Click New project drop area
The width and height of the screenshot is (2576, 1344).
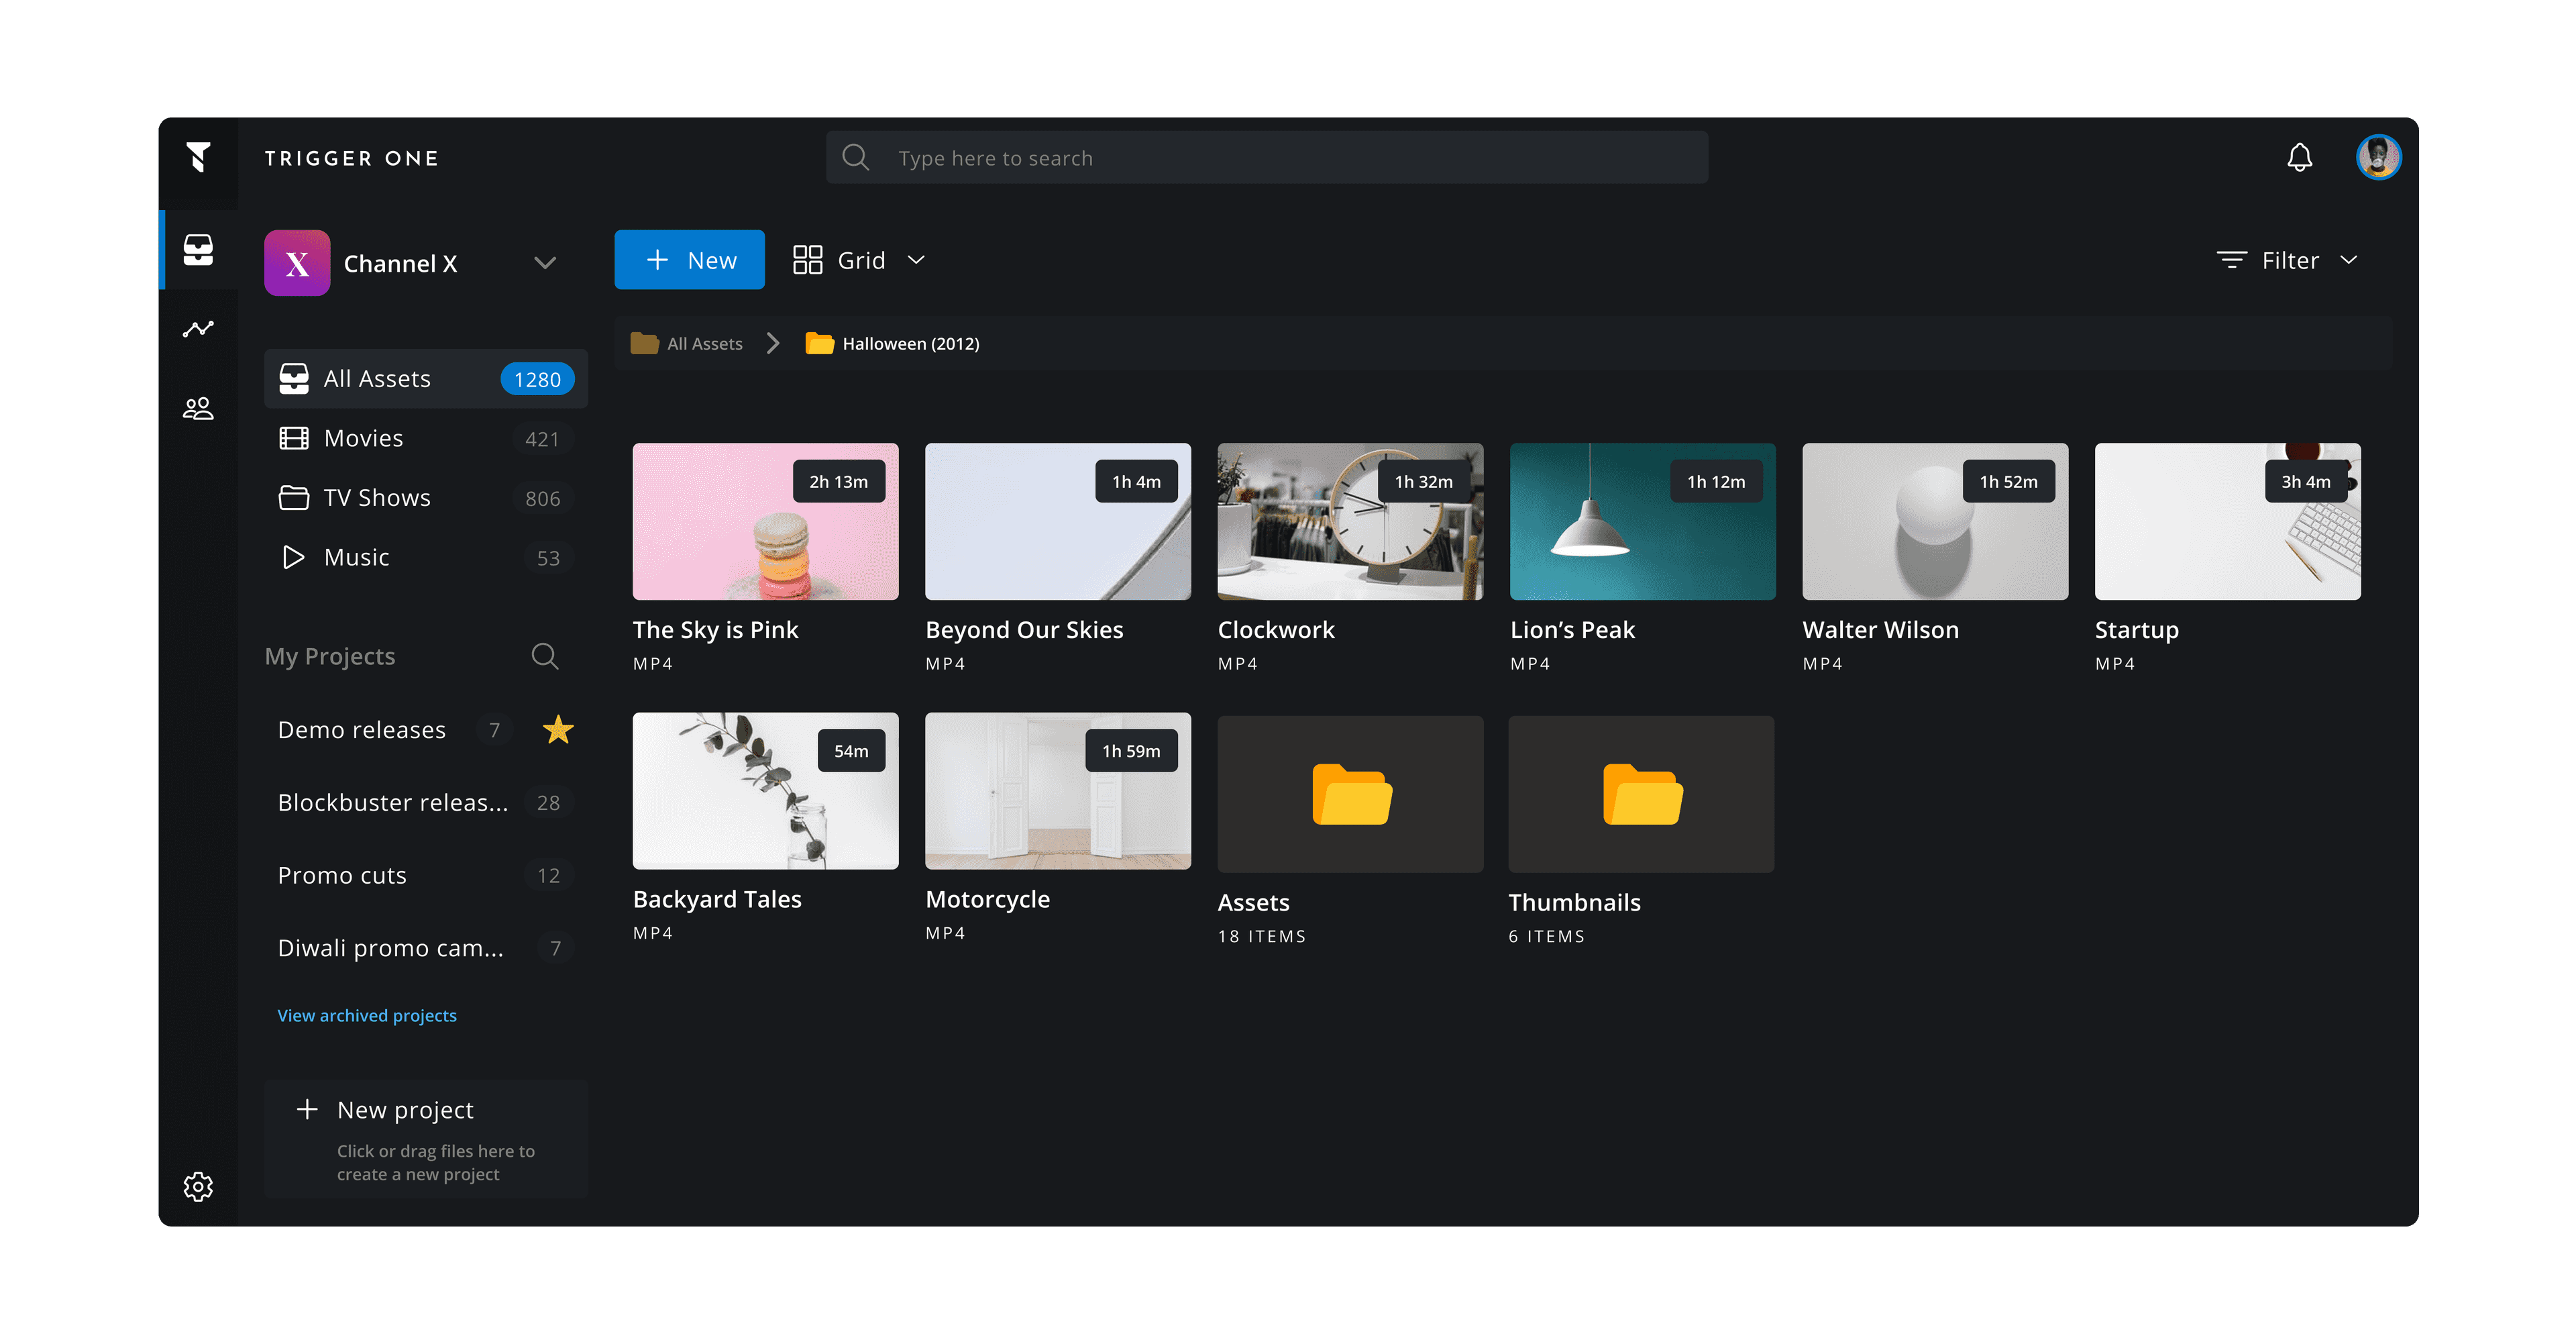tap(426, 1139)
